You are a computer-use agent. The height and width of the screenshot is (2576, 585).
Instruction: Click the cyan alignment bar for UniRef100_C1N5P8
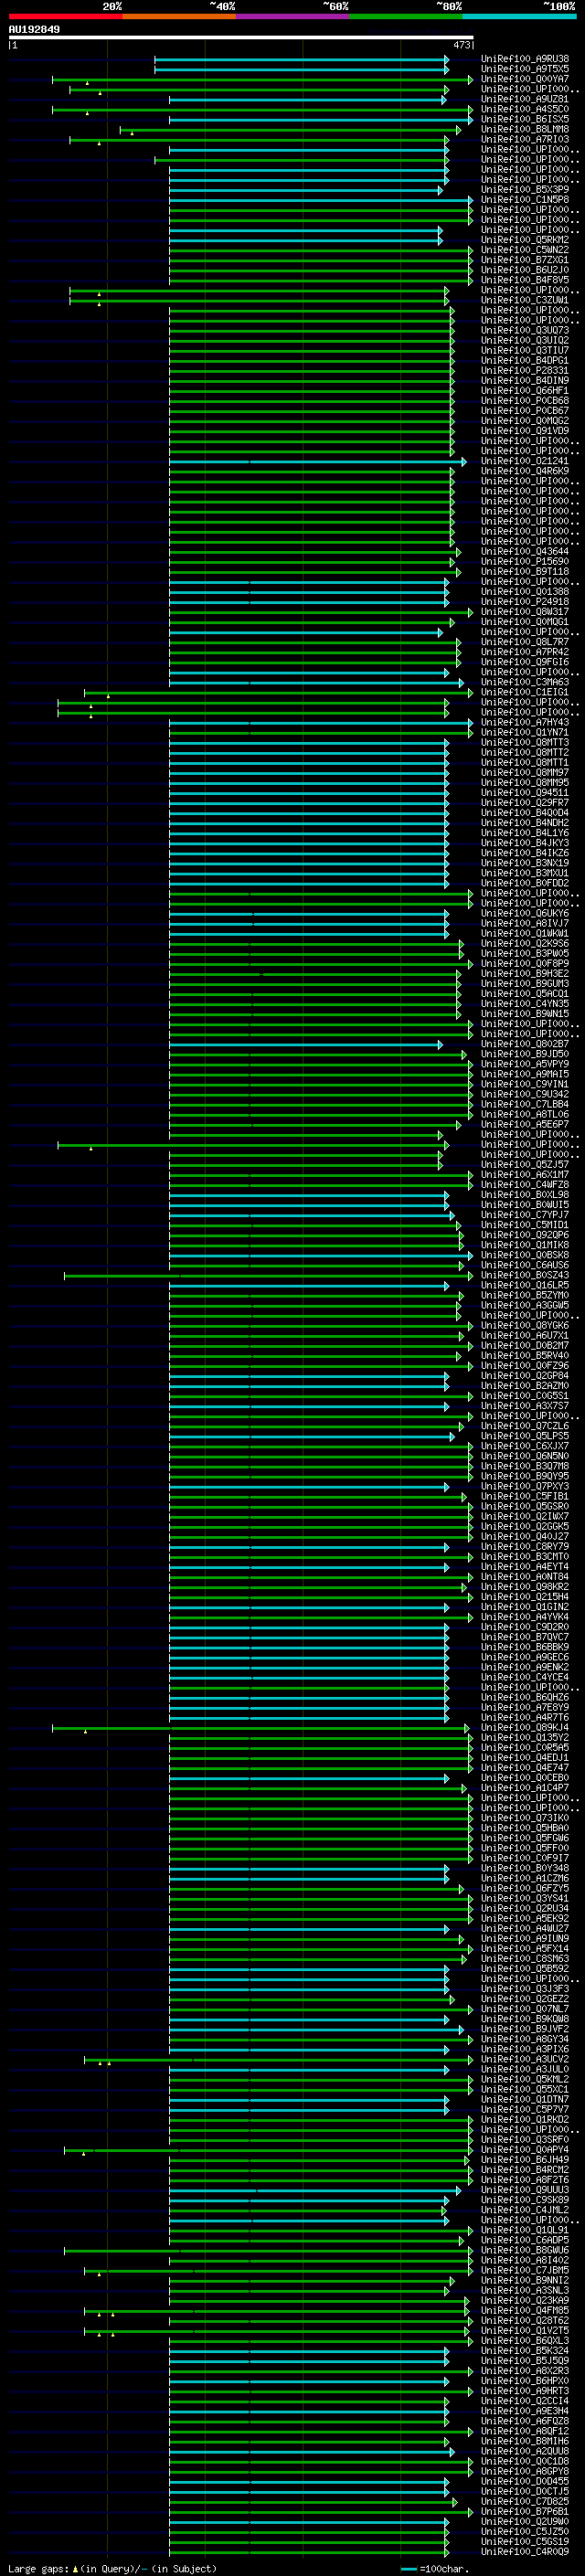[321, 200]
